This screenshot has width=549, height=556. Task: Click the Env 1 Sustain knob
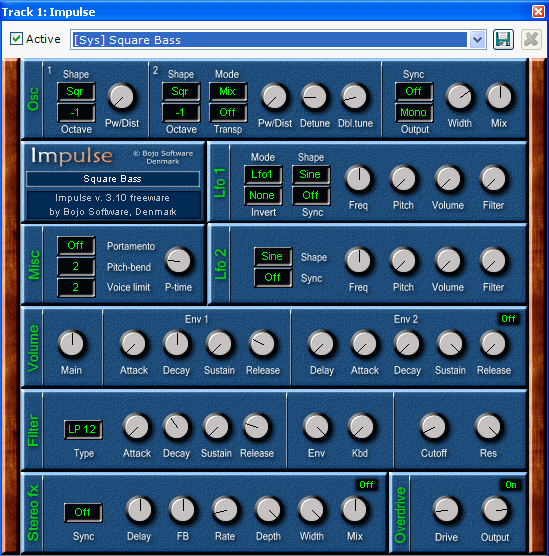[220, 344]
